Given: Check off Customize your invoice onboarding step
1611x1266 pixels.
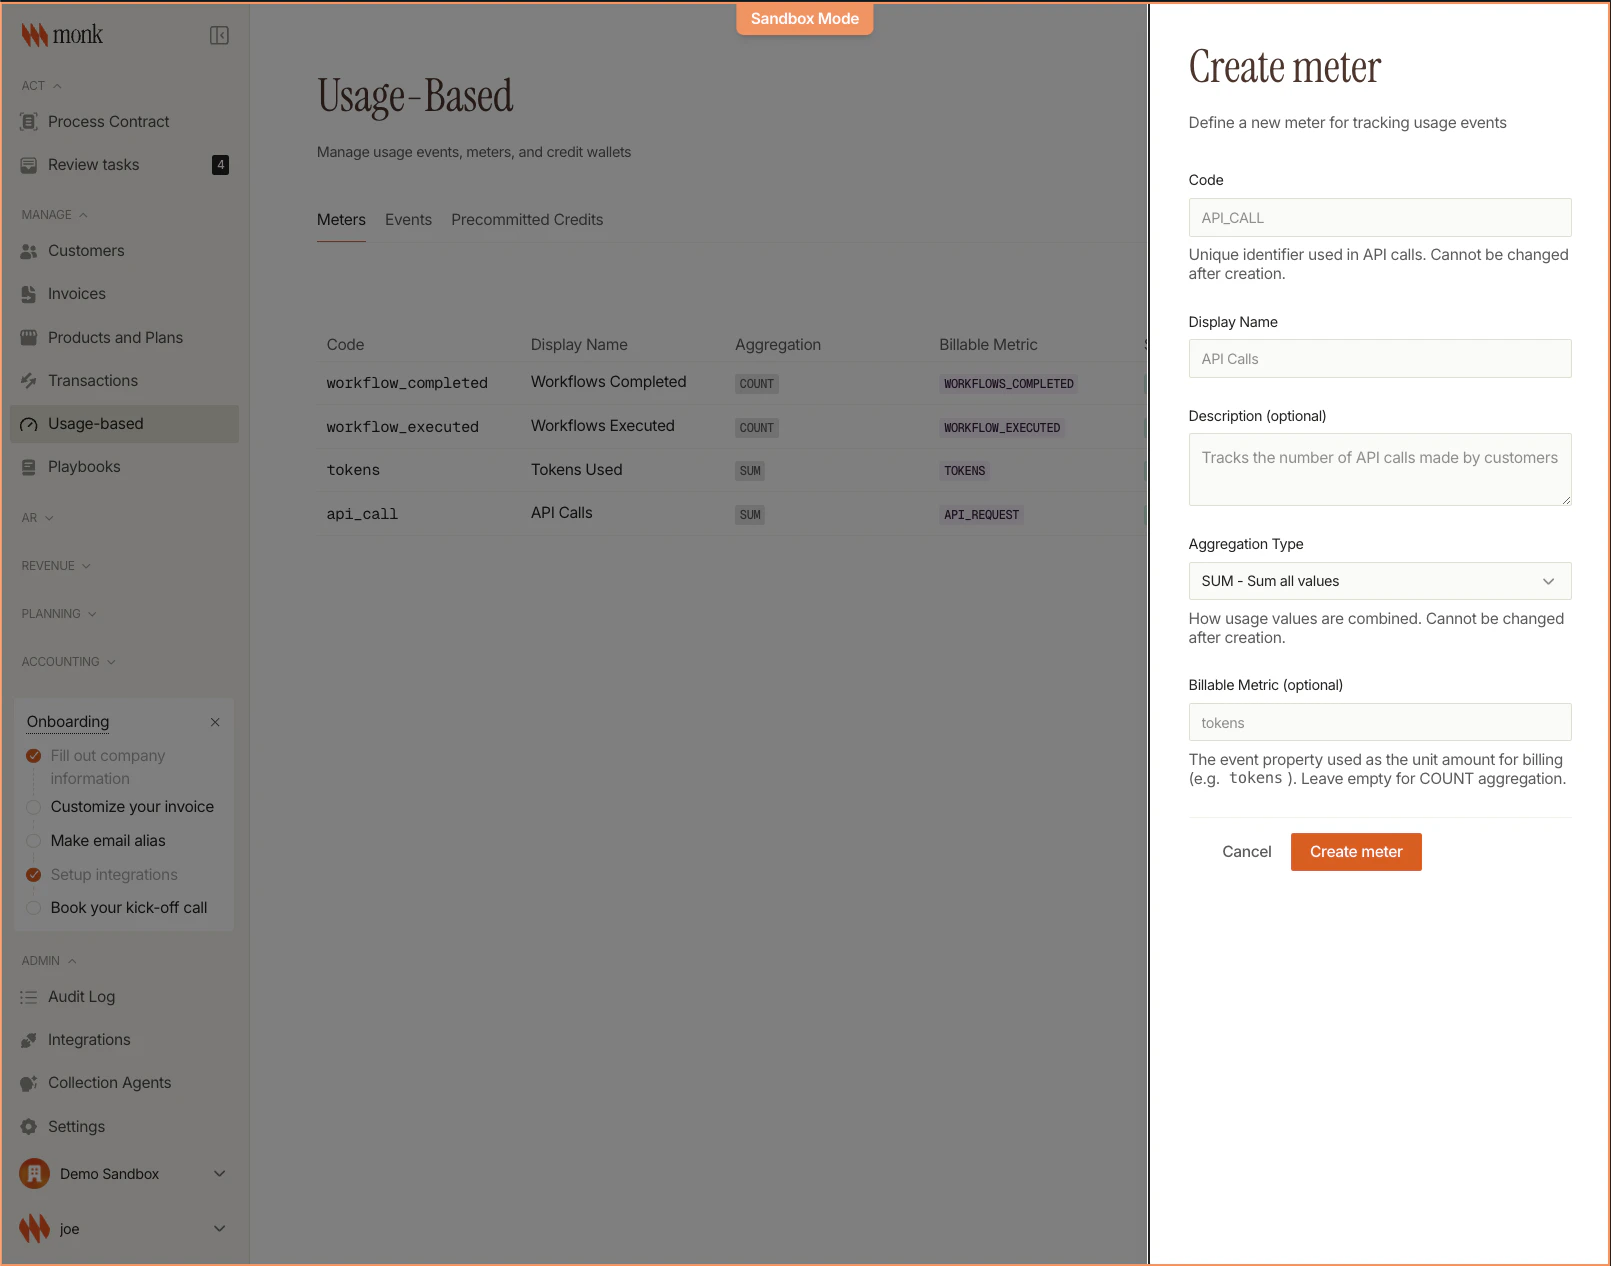Looking at the screenshot, I should (33, 806).
